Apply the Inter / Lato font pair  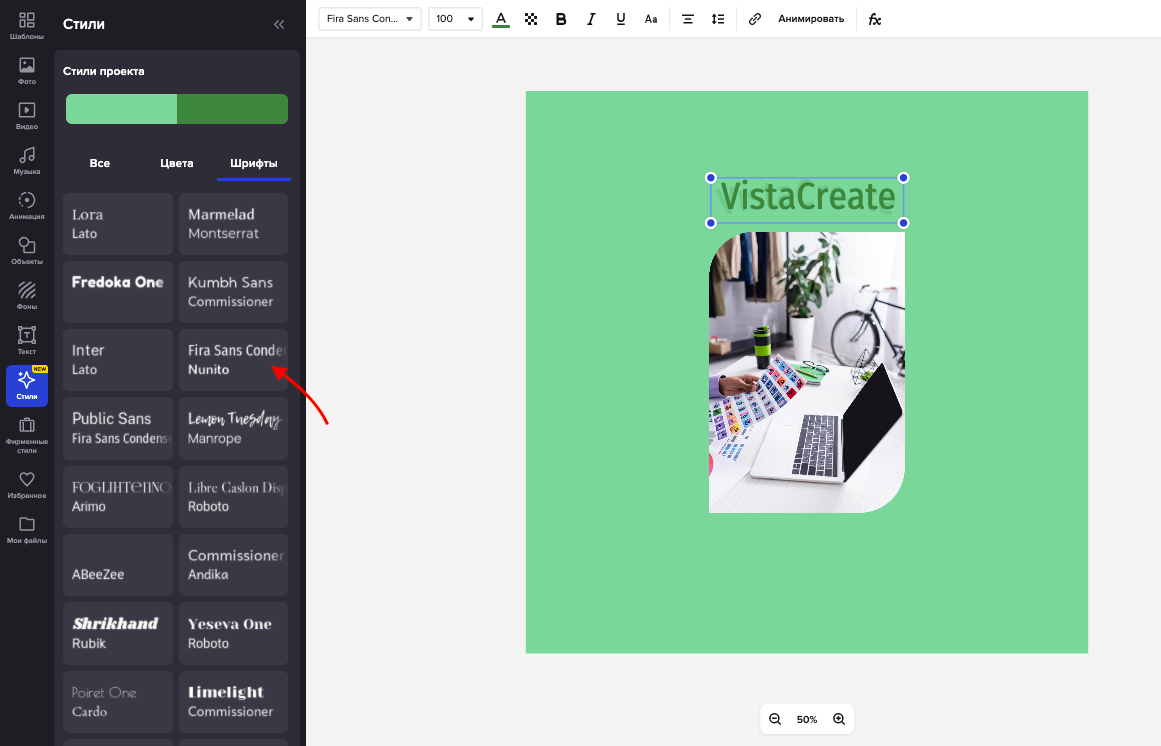click(x=118, y=360)
